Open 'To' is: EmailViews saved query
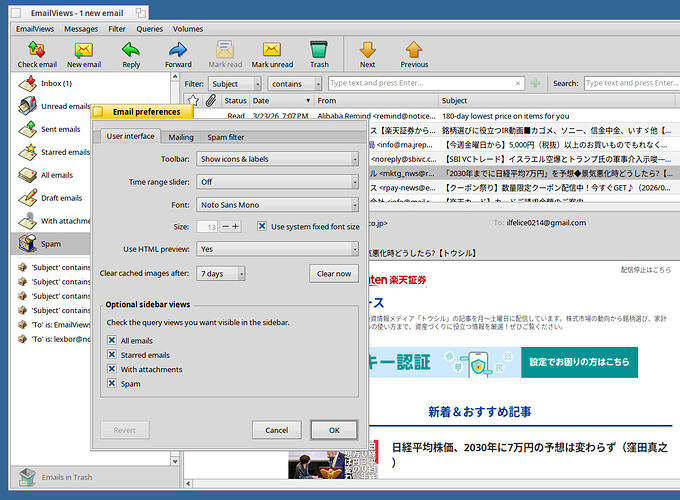The height and width of the screenshot is (500, 680). coord(54,324)
